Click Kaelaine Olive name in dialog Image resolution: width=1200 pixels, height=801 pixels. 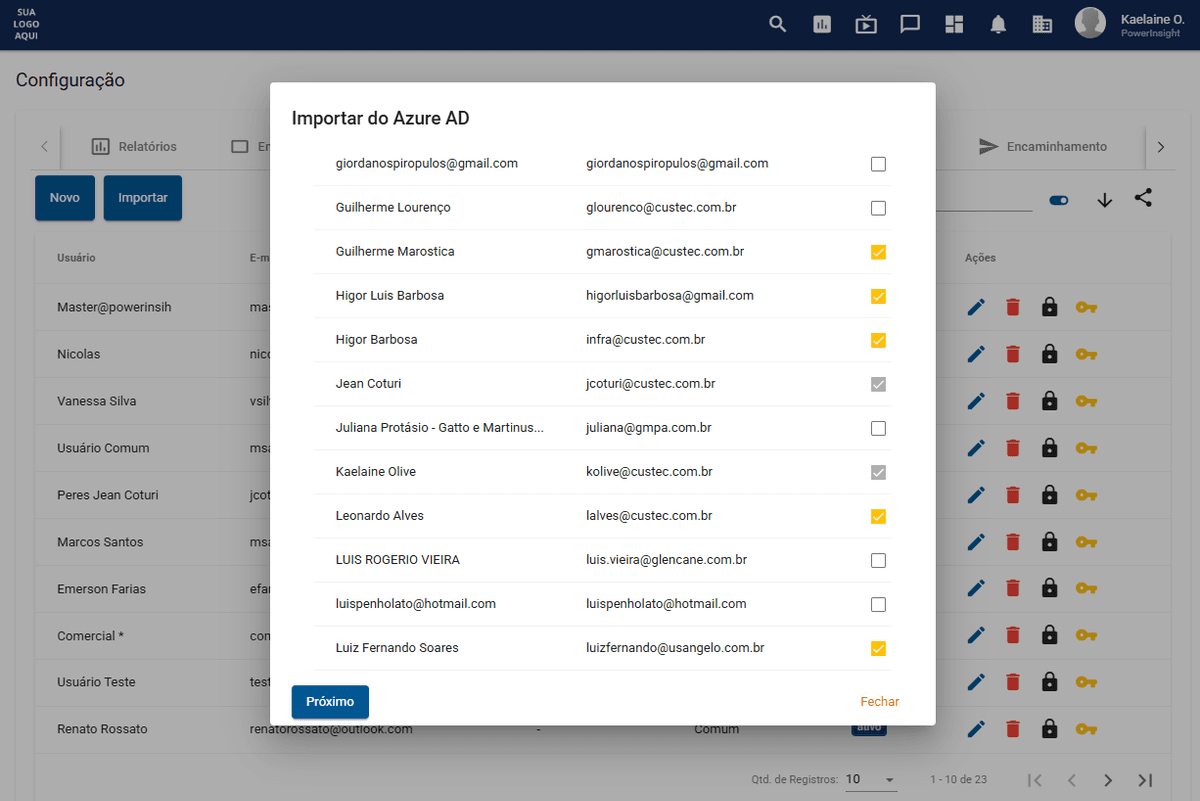pyautogui.click(x=376, y=472)
